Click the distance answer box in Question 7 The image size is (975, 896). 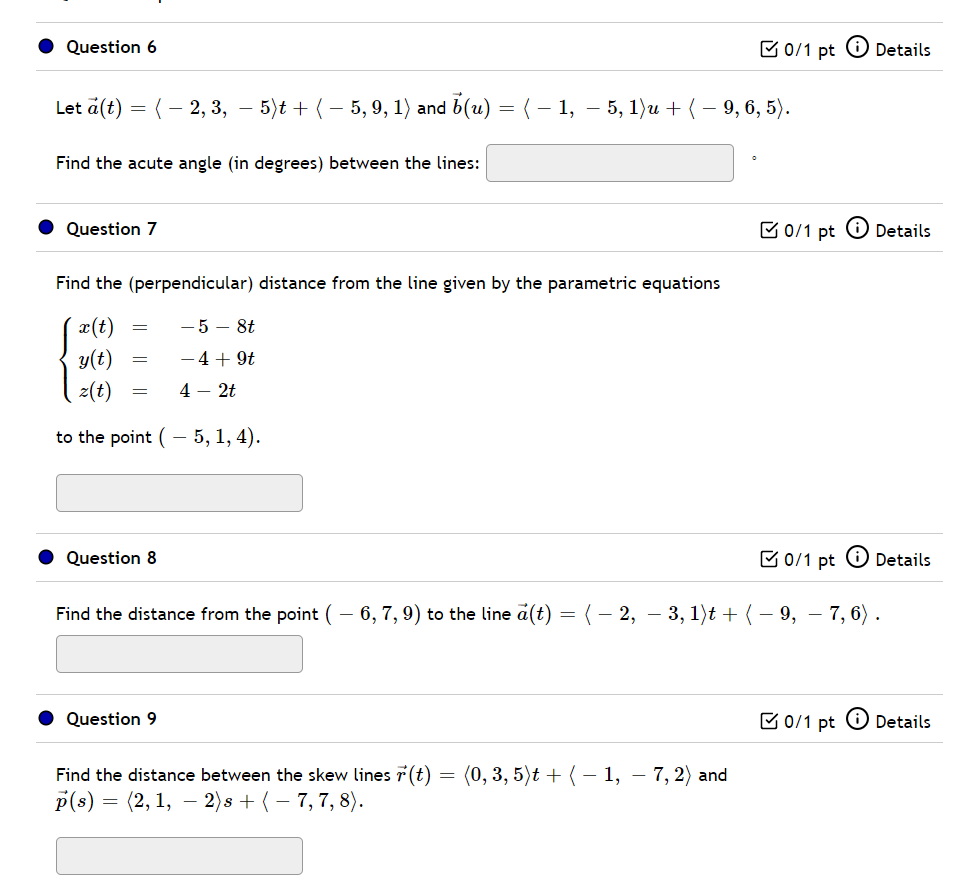coord(179,492)
